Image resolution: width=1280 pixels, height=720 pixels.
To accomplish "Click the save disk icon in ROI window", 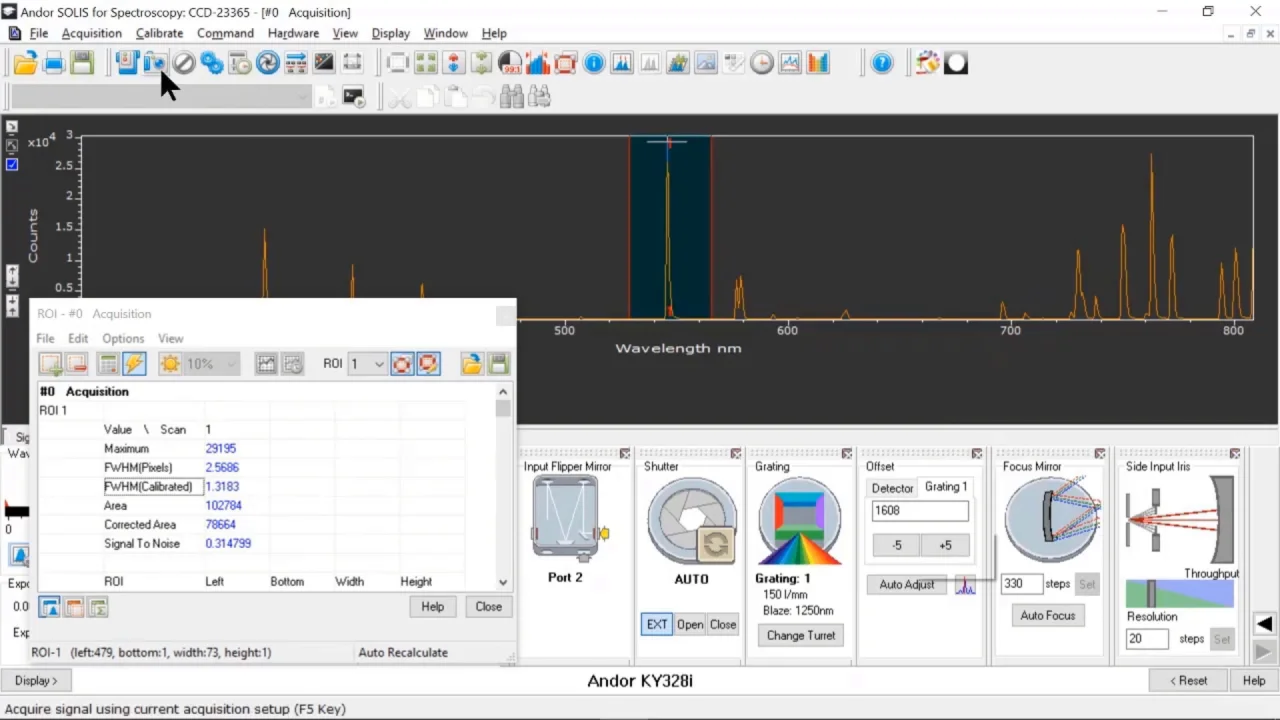I will (x=498, y=364).
